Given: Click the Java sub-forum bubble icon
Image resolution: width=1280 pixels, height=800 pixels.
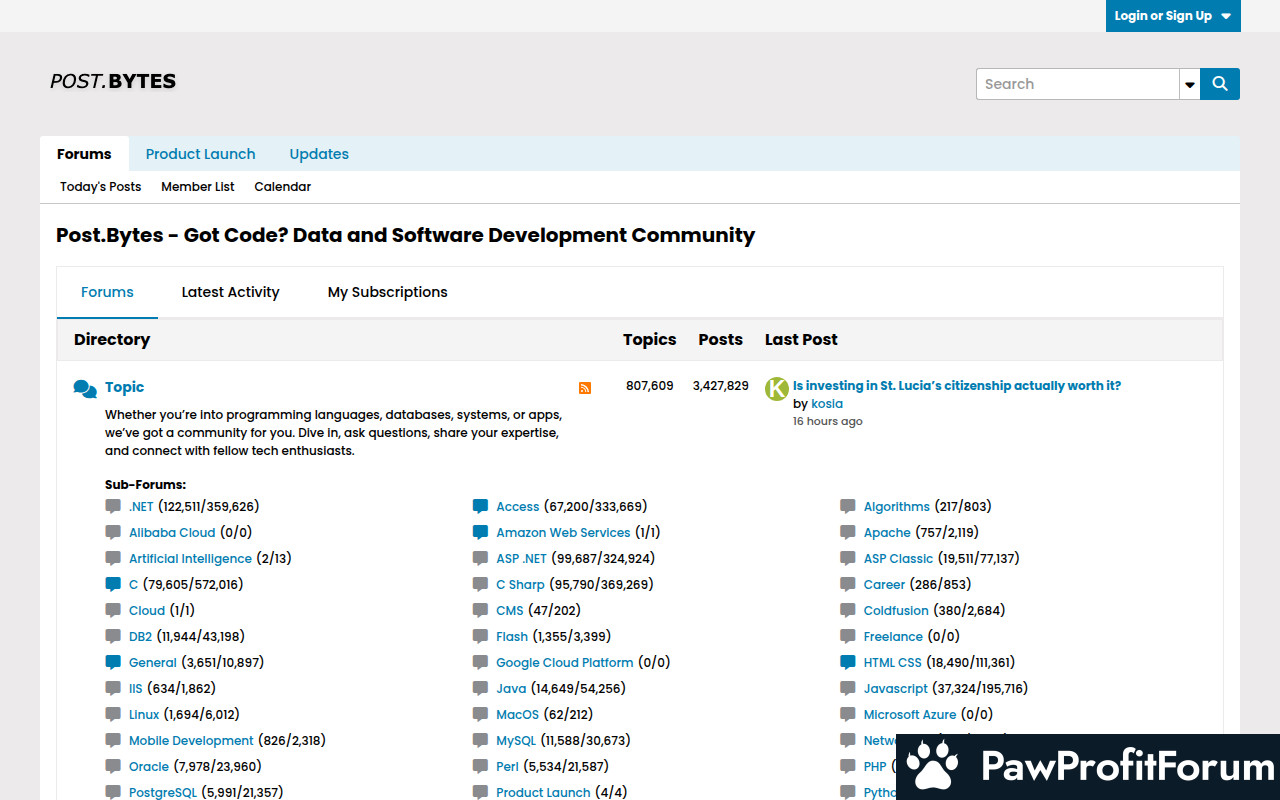Looking at the screenshot, I should click(480, 688).
